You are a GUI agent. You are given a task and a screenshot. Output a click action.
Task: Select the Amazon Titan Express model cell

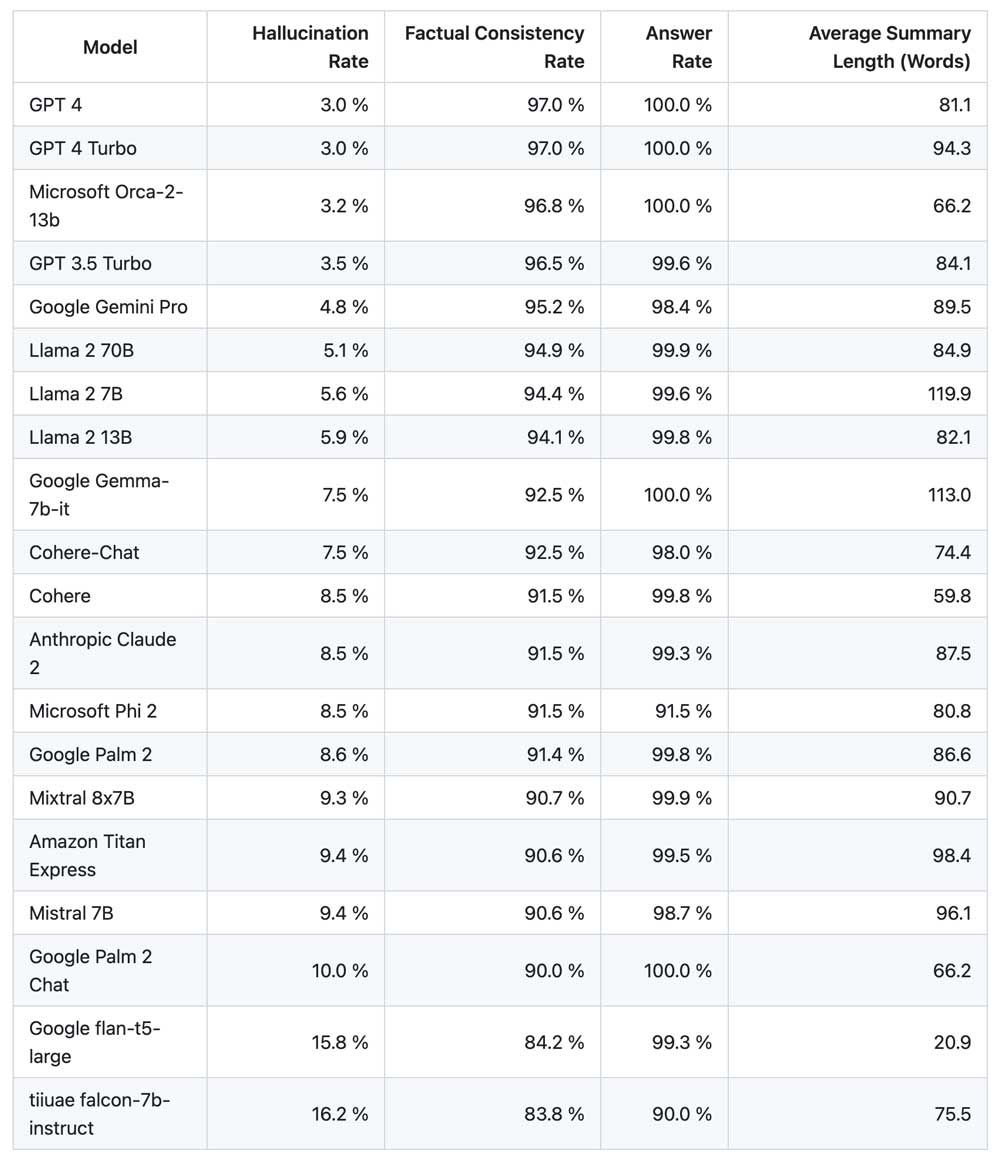point(87,855)
